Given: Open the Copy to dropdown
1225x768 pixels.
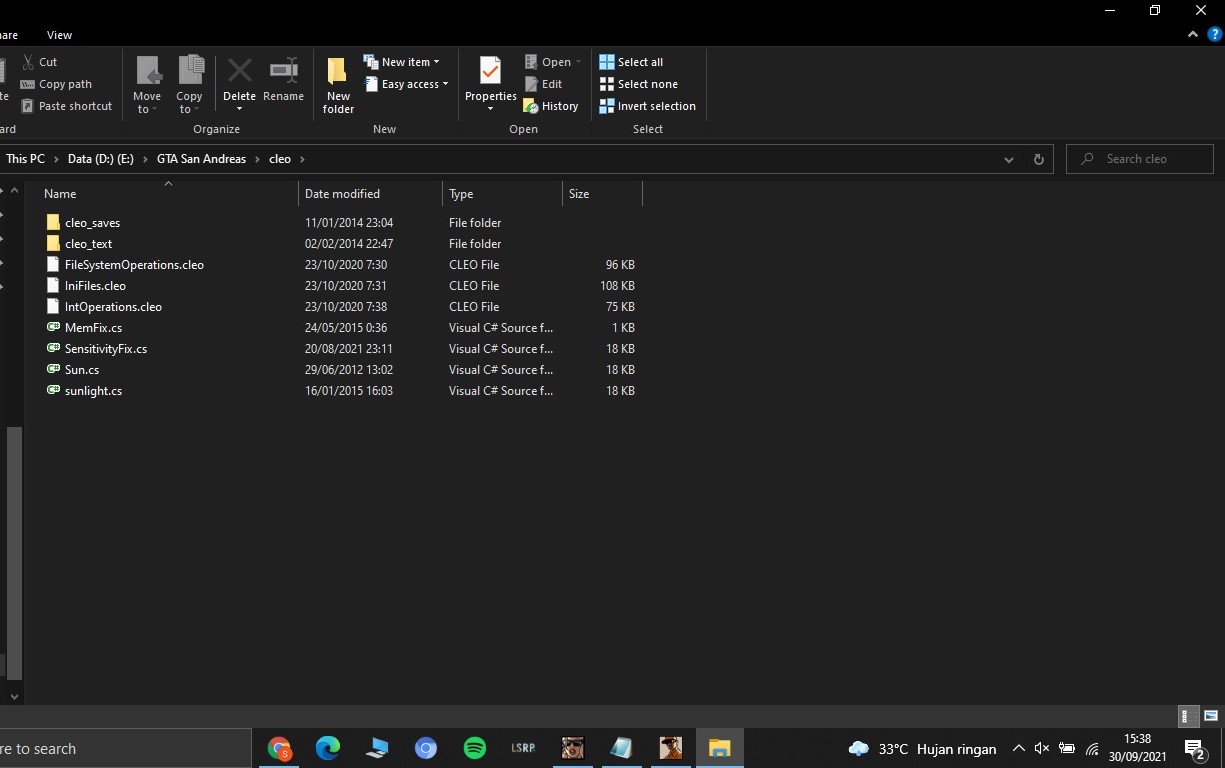Looking at the screenshot, I should pyautogui.click(x=189, y=84).
